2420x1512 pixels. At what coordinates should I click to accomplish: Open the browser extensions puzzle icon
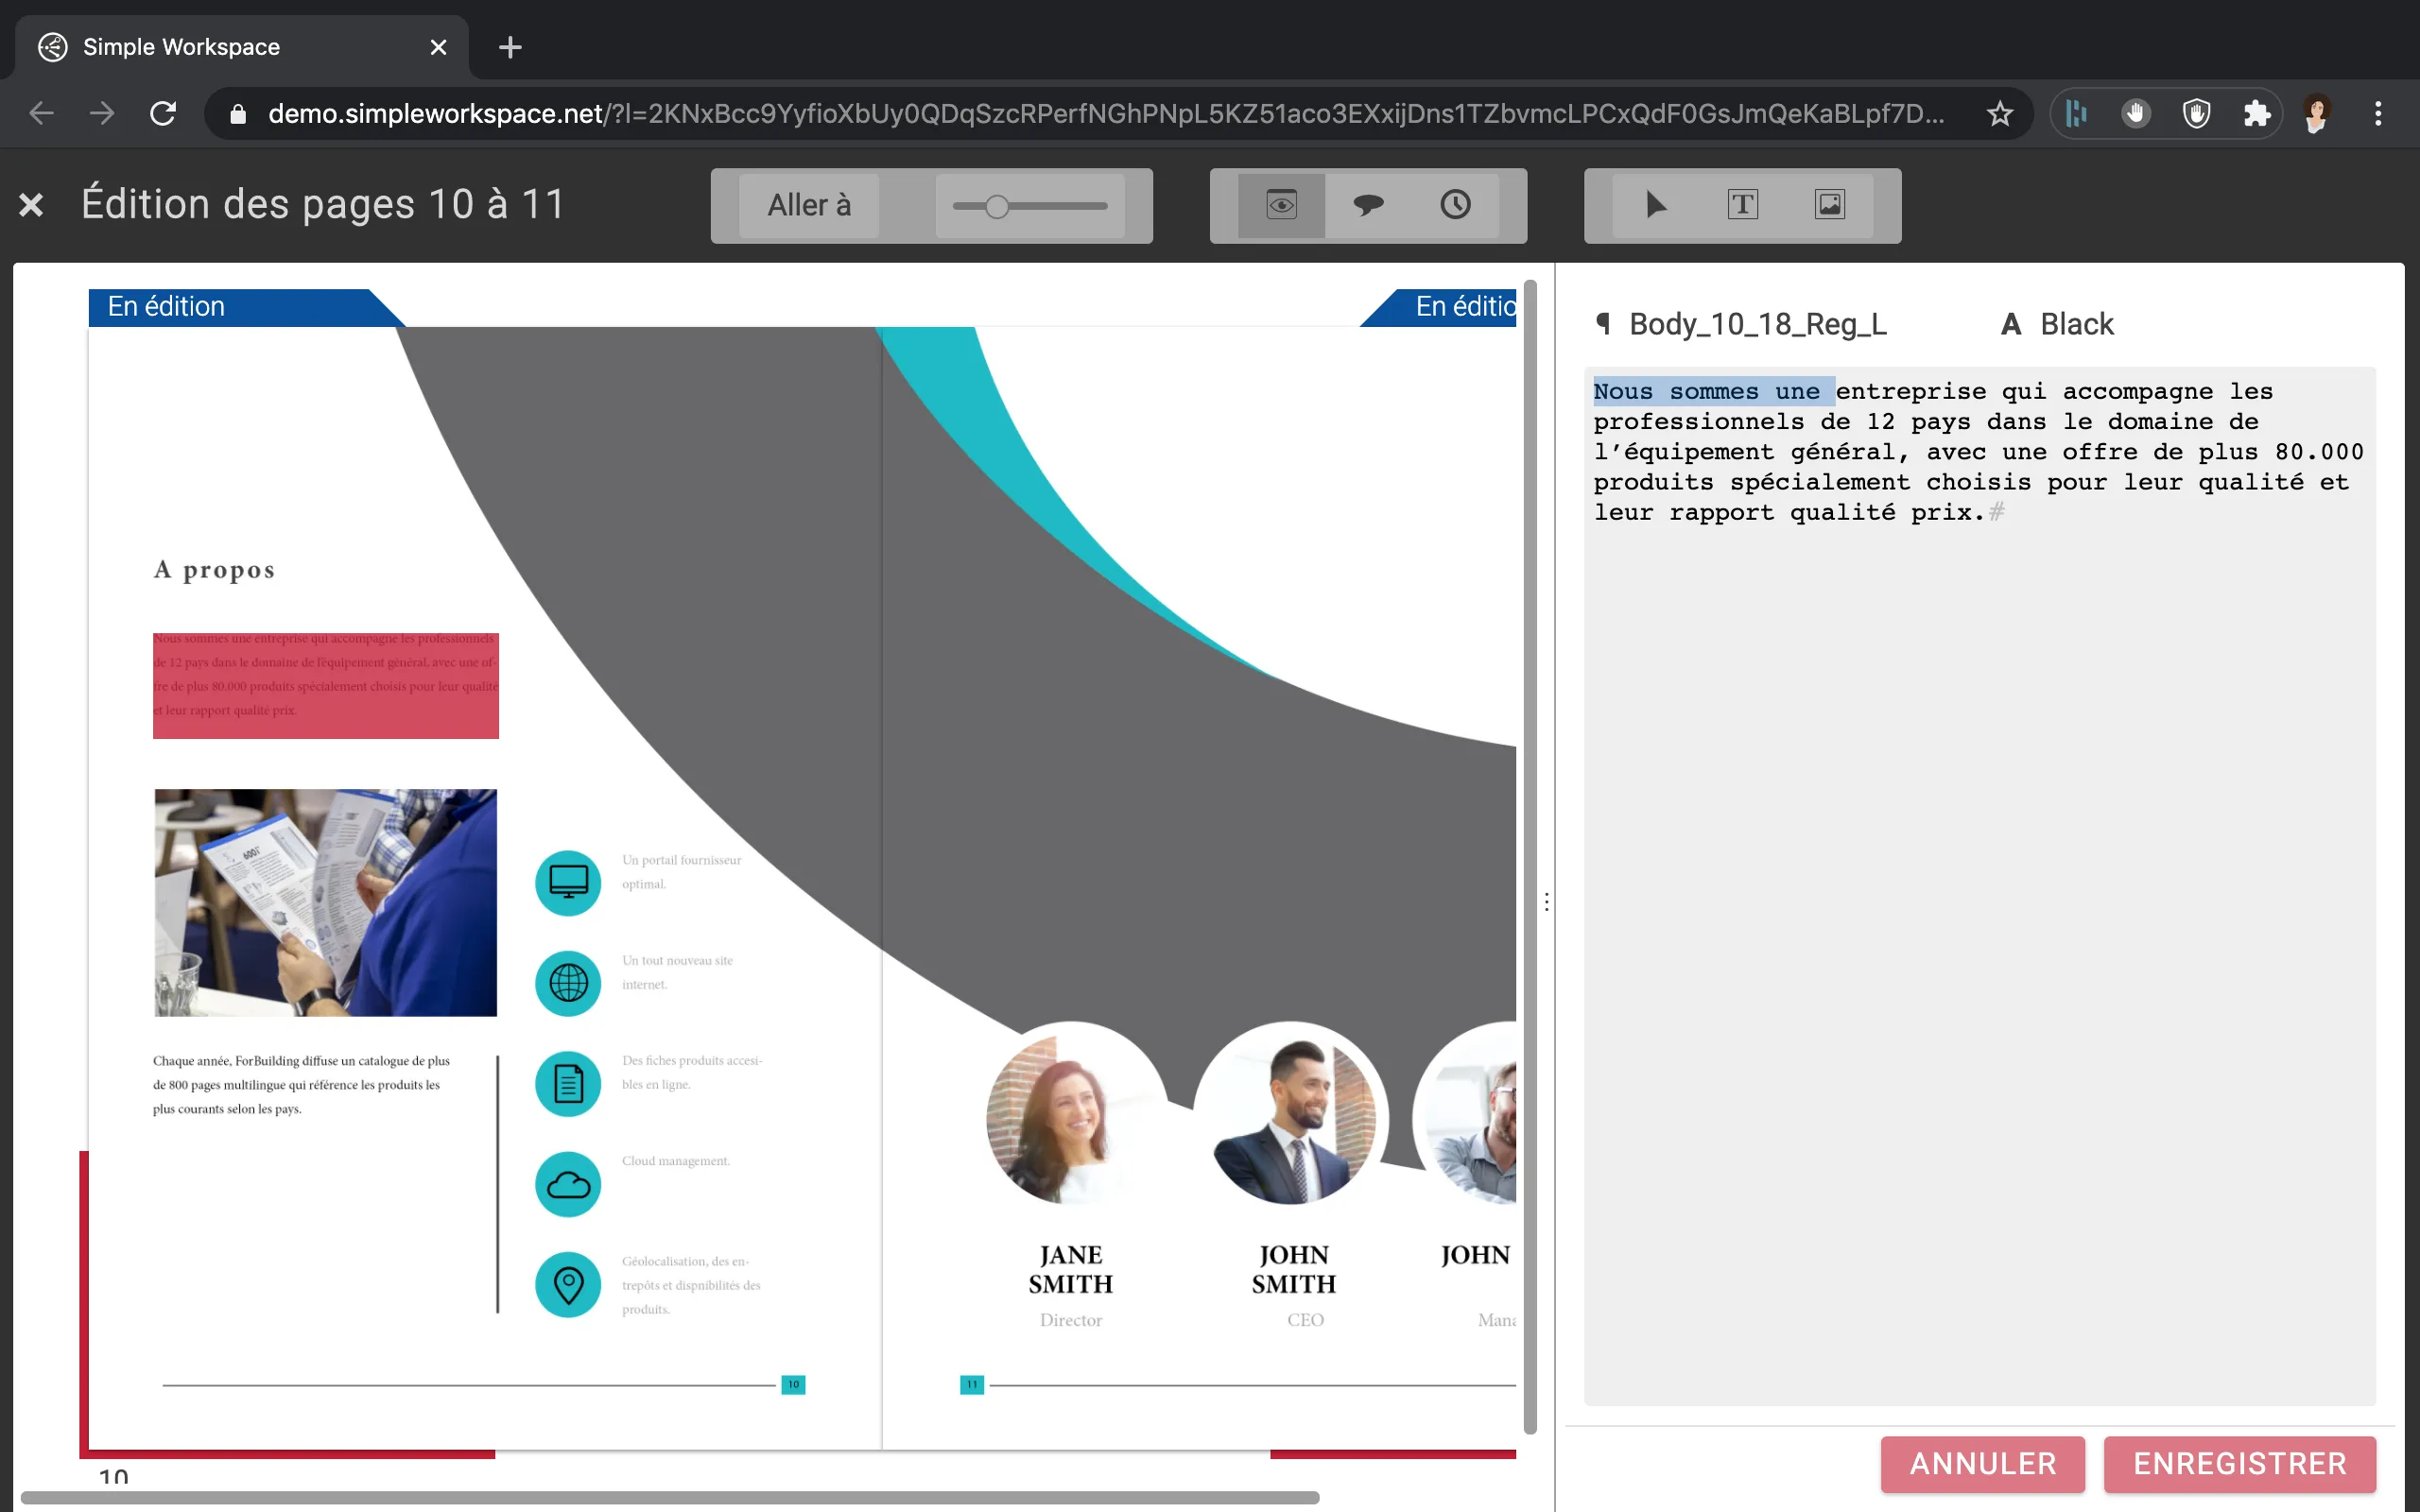pos(2256,114)
